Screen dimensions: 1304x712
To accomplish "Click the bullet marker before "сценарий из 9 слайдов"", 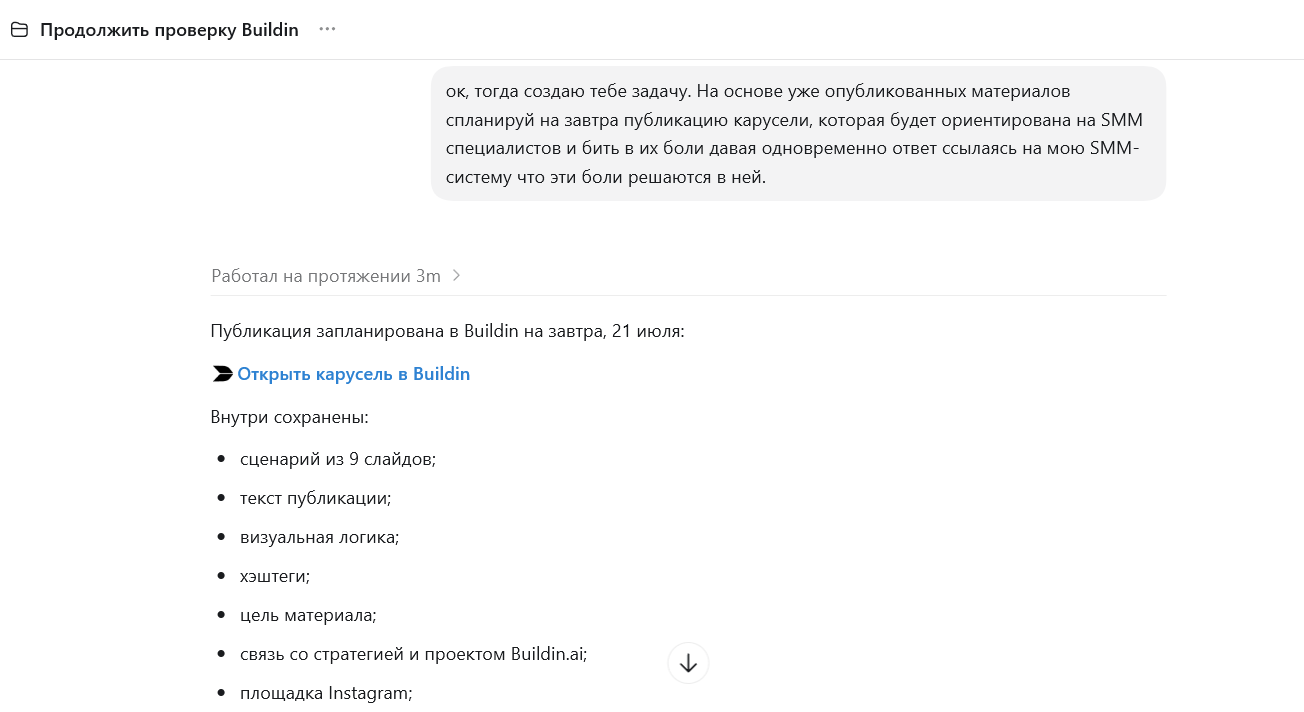I will pos(221,459).
